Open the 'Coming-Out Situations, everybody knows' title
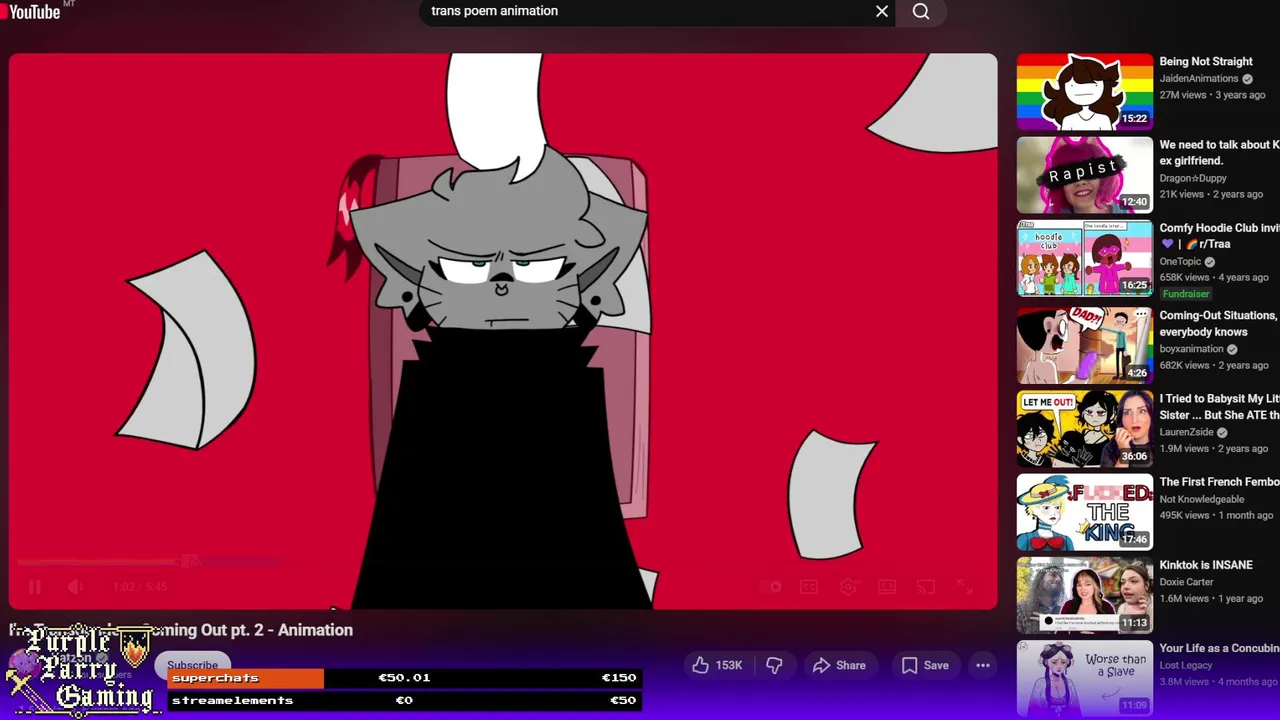This screenshot has height=720, width=1280. pos(1220,323)
